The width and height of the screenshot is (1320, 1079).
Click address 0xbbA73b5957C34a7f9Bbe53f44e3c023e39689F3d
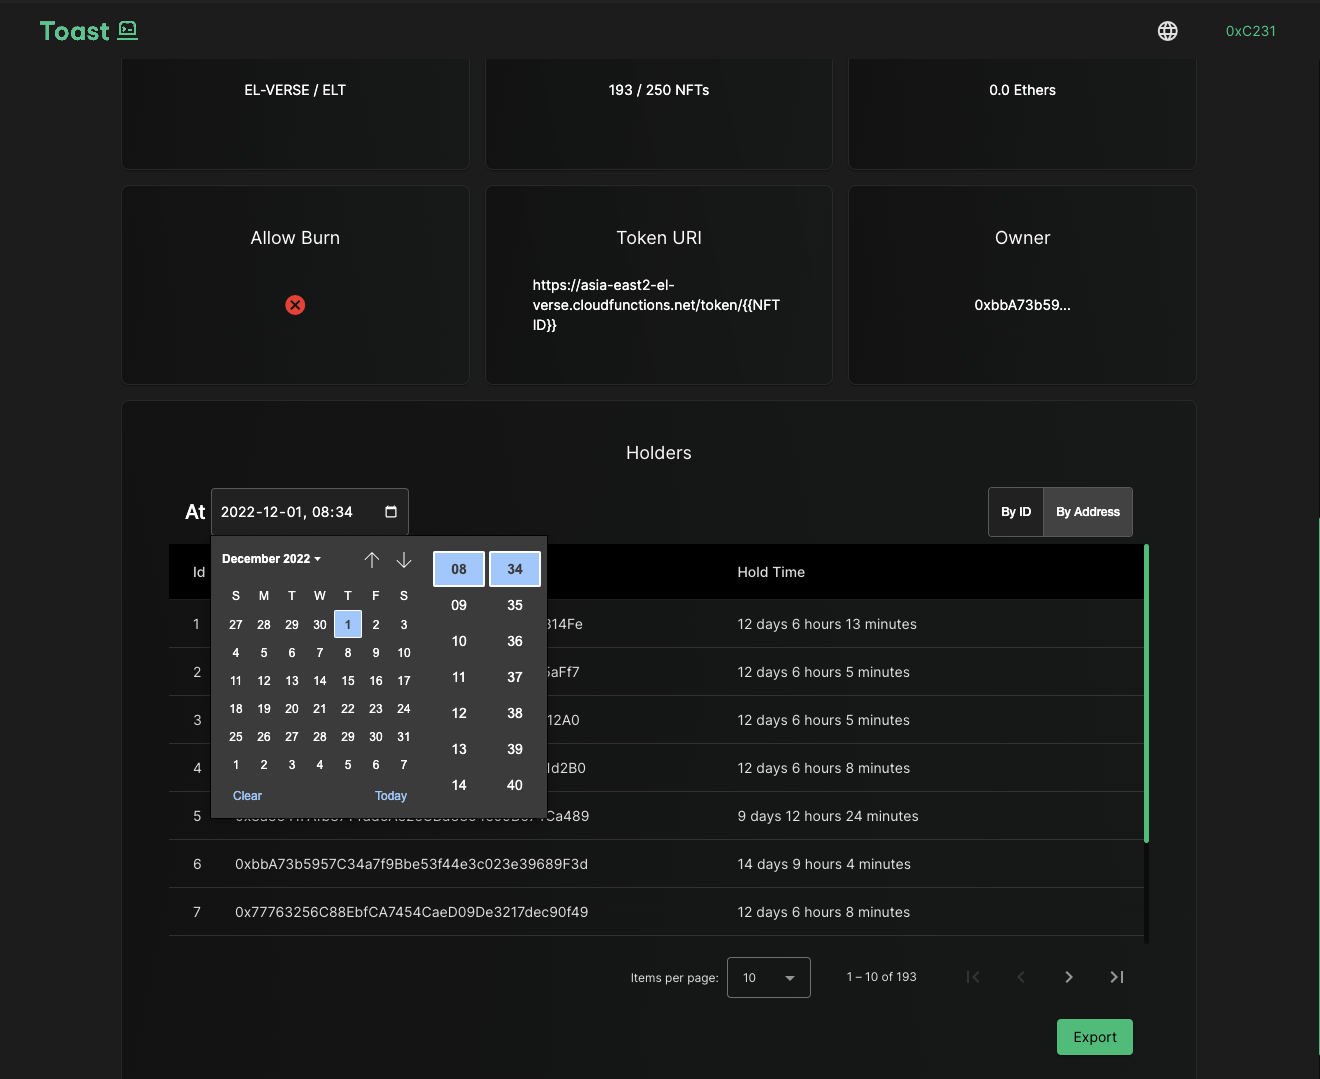click(411, 864)
